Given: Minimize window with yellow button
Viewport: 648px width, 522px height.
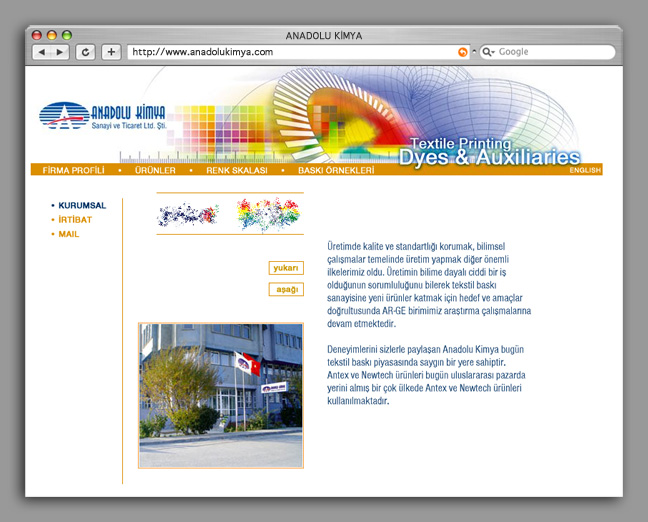Looking at the screenshot, I should click(52, 35).
